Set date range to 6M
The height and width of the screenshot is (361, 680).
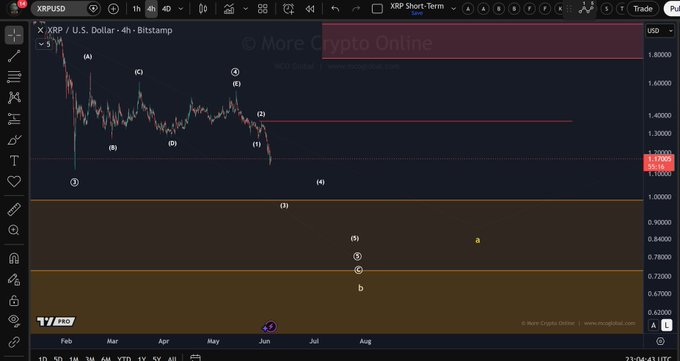click(x=106, y=358)
